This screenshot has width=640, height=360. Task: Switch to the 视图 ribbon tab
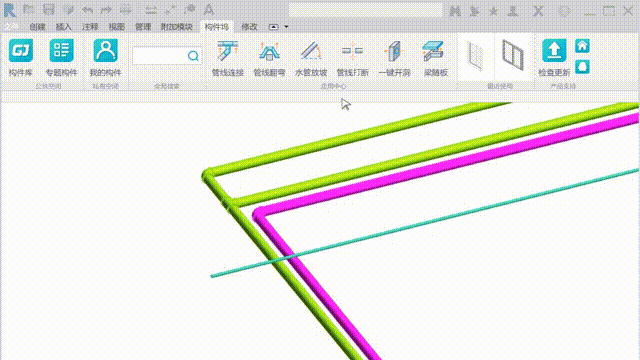(x=116, y=27)
